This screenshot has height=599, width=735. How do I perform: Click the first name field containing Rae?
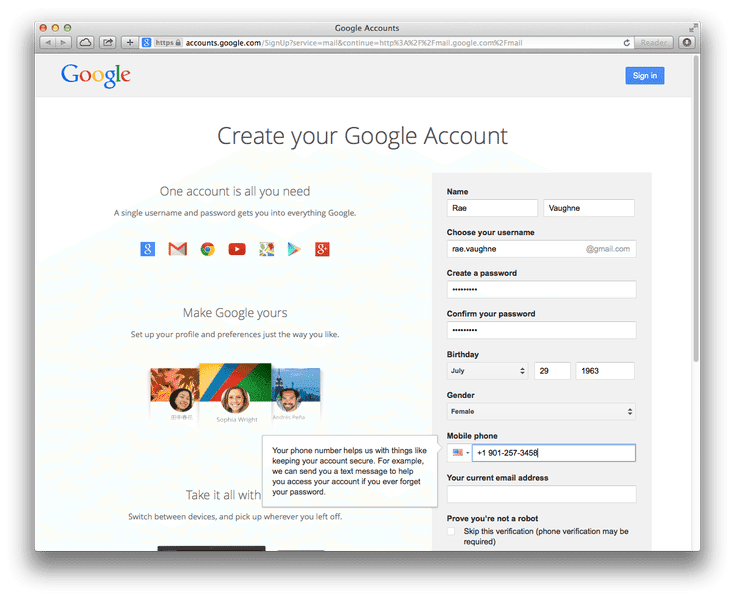tap(492, 208)
